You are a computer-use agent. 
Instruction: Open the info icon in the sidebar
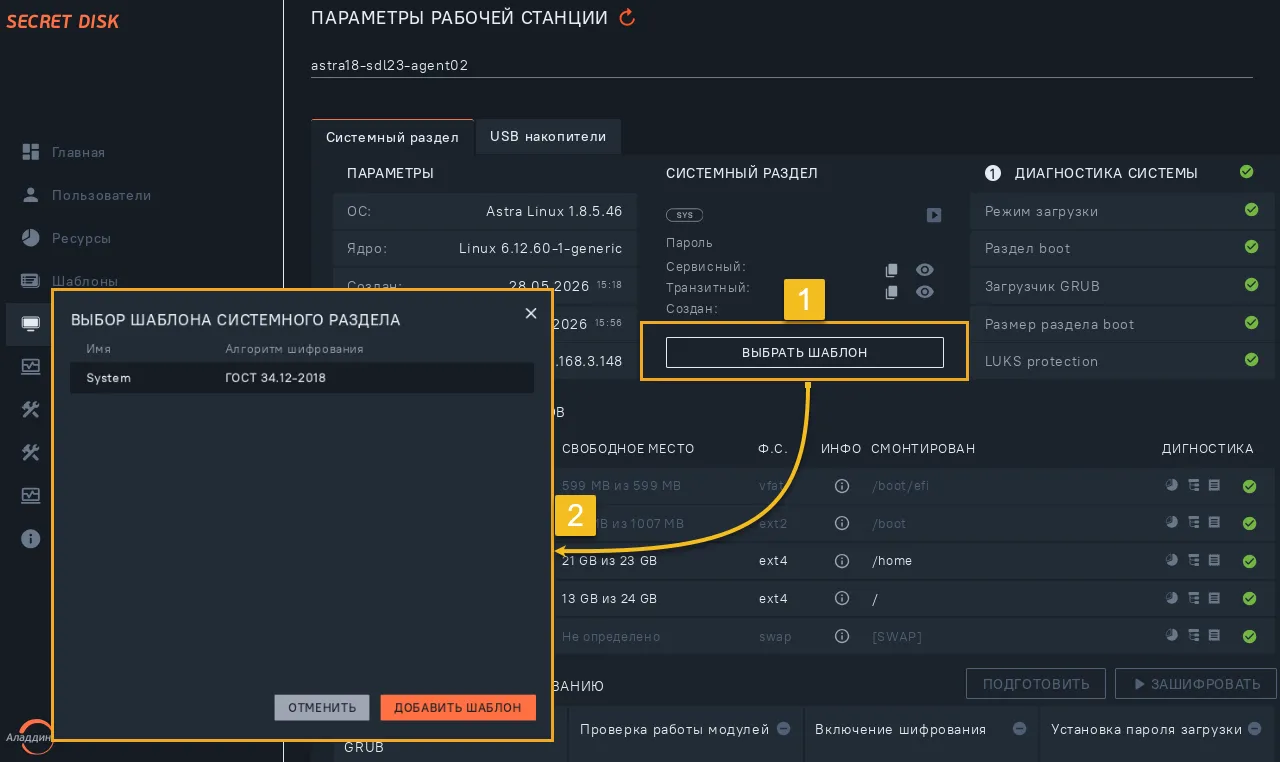click(x=30, y=539)
